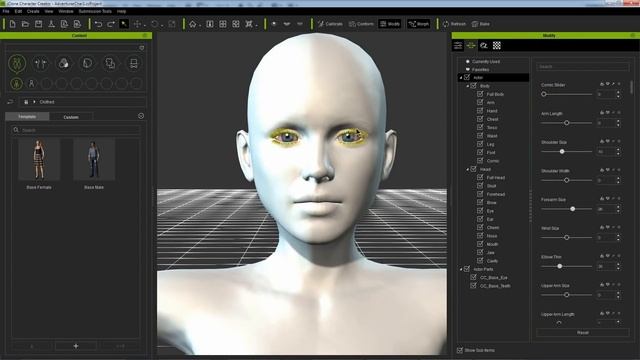
Task: Open the Material tab icon in Modify
Action: coord(484,45)
